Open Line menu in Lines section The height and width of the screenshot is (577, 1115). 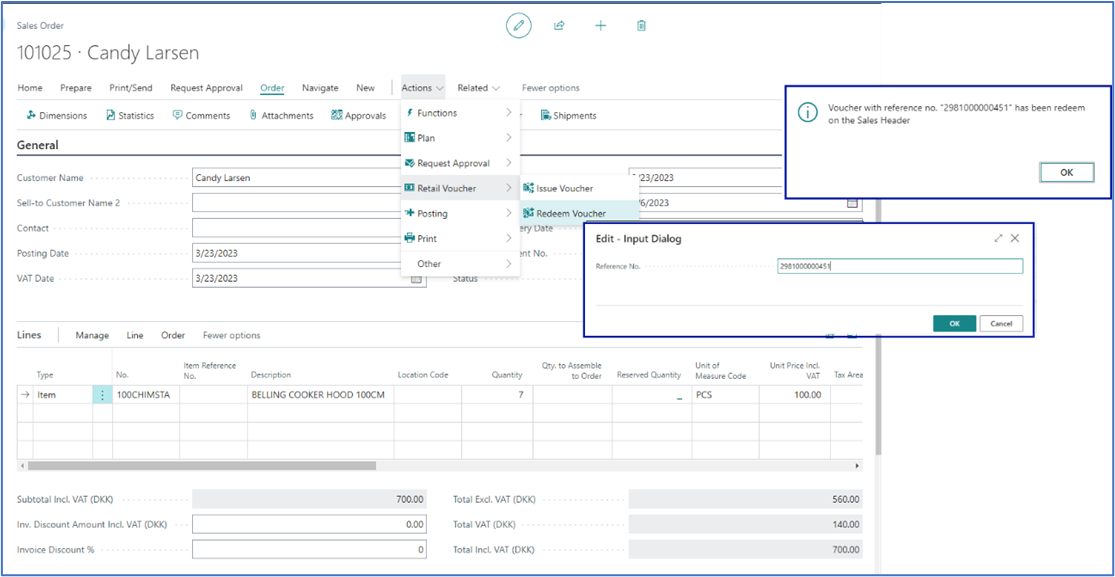point(135,335)
